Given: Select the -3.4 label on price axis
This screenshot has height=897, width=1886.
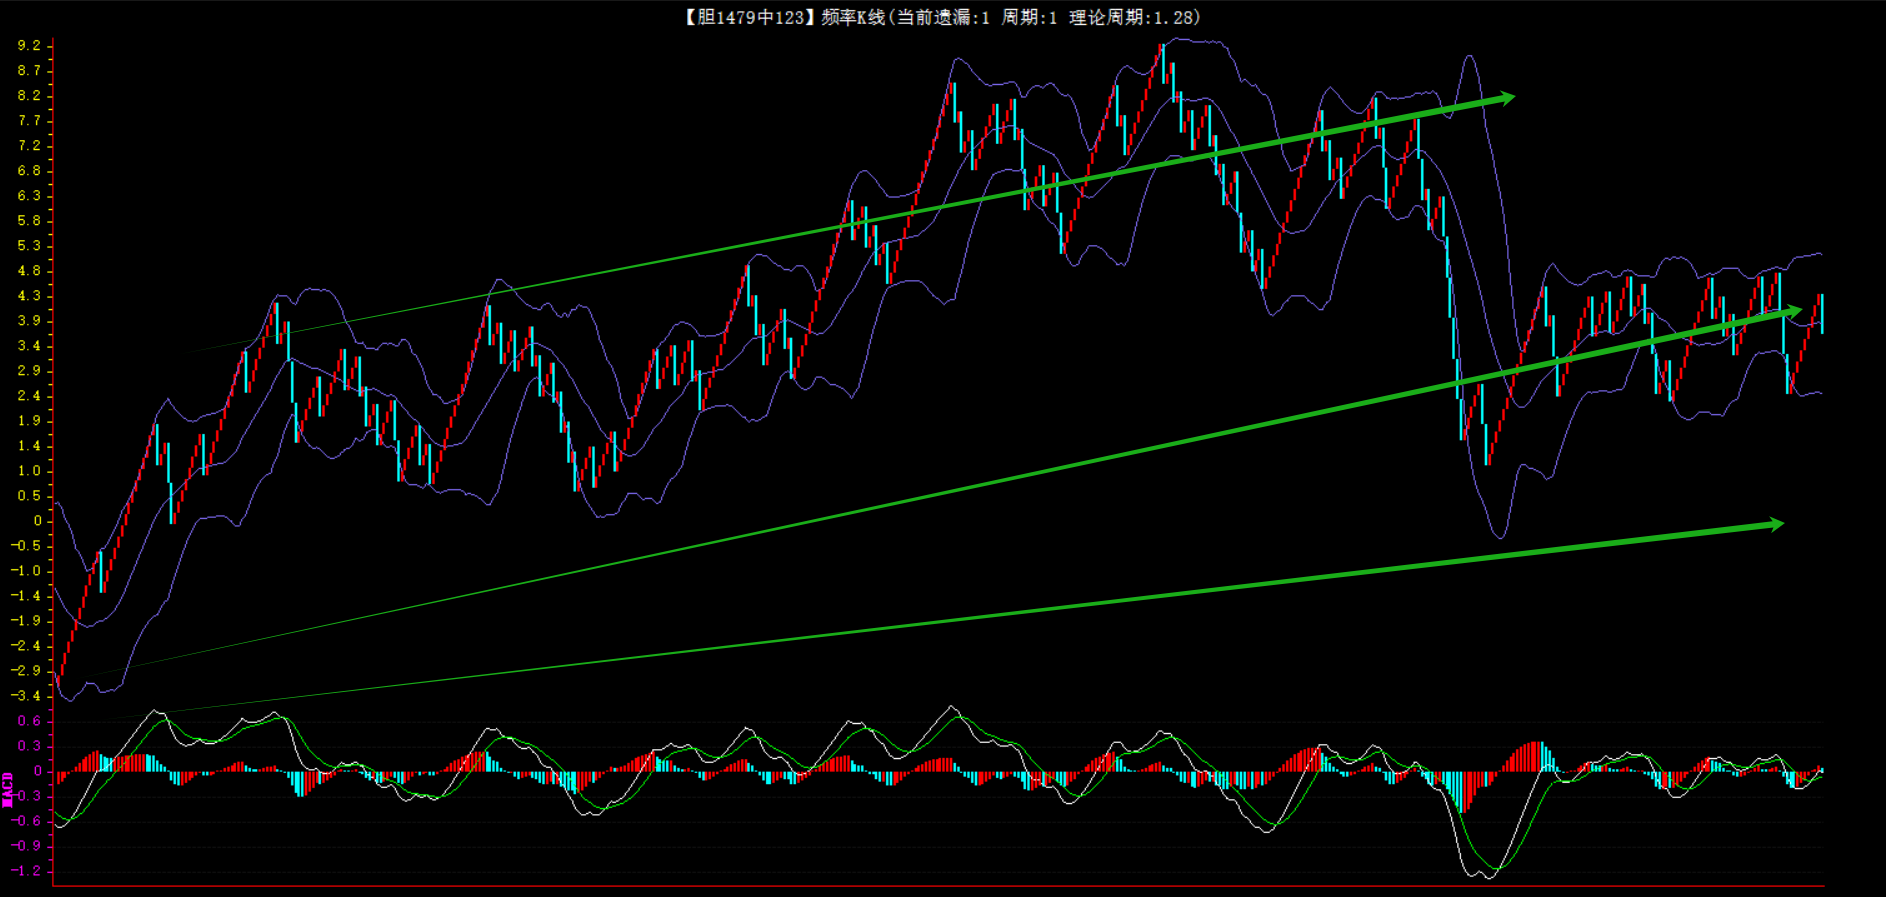Looking at the screenshot, I should pyautogui.click(x=27, y=696).
